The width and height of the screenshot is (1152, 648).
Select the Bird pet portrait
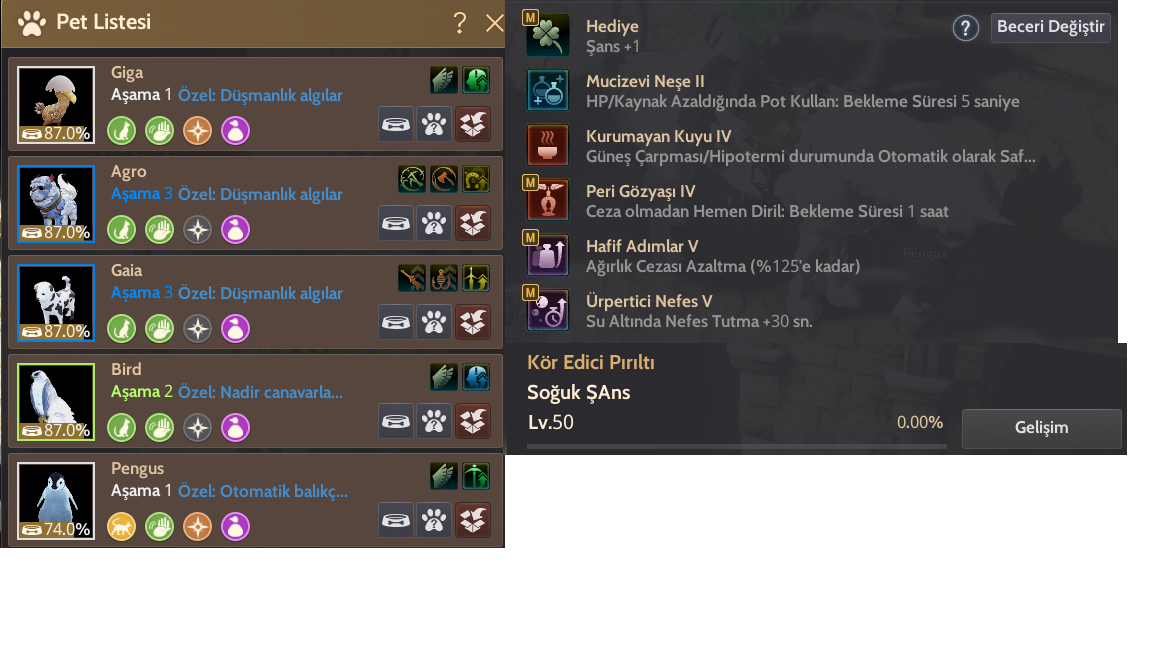[x=56, y=402]
